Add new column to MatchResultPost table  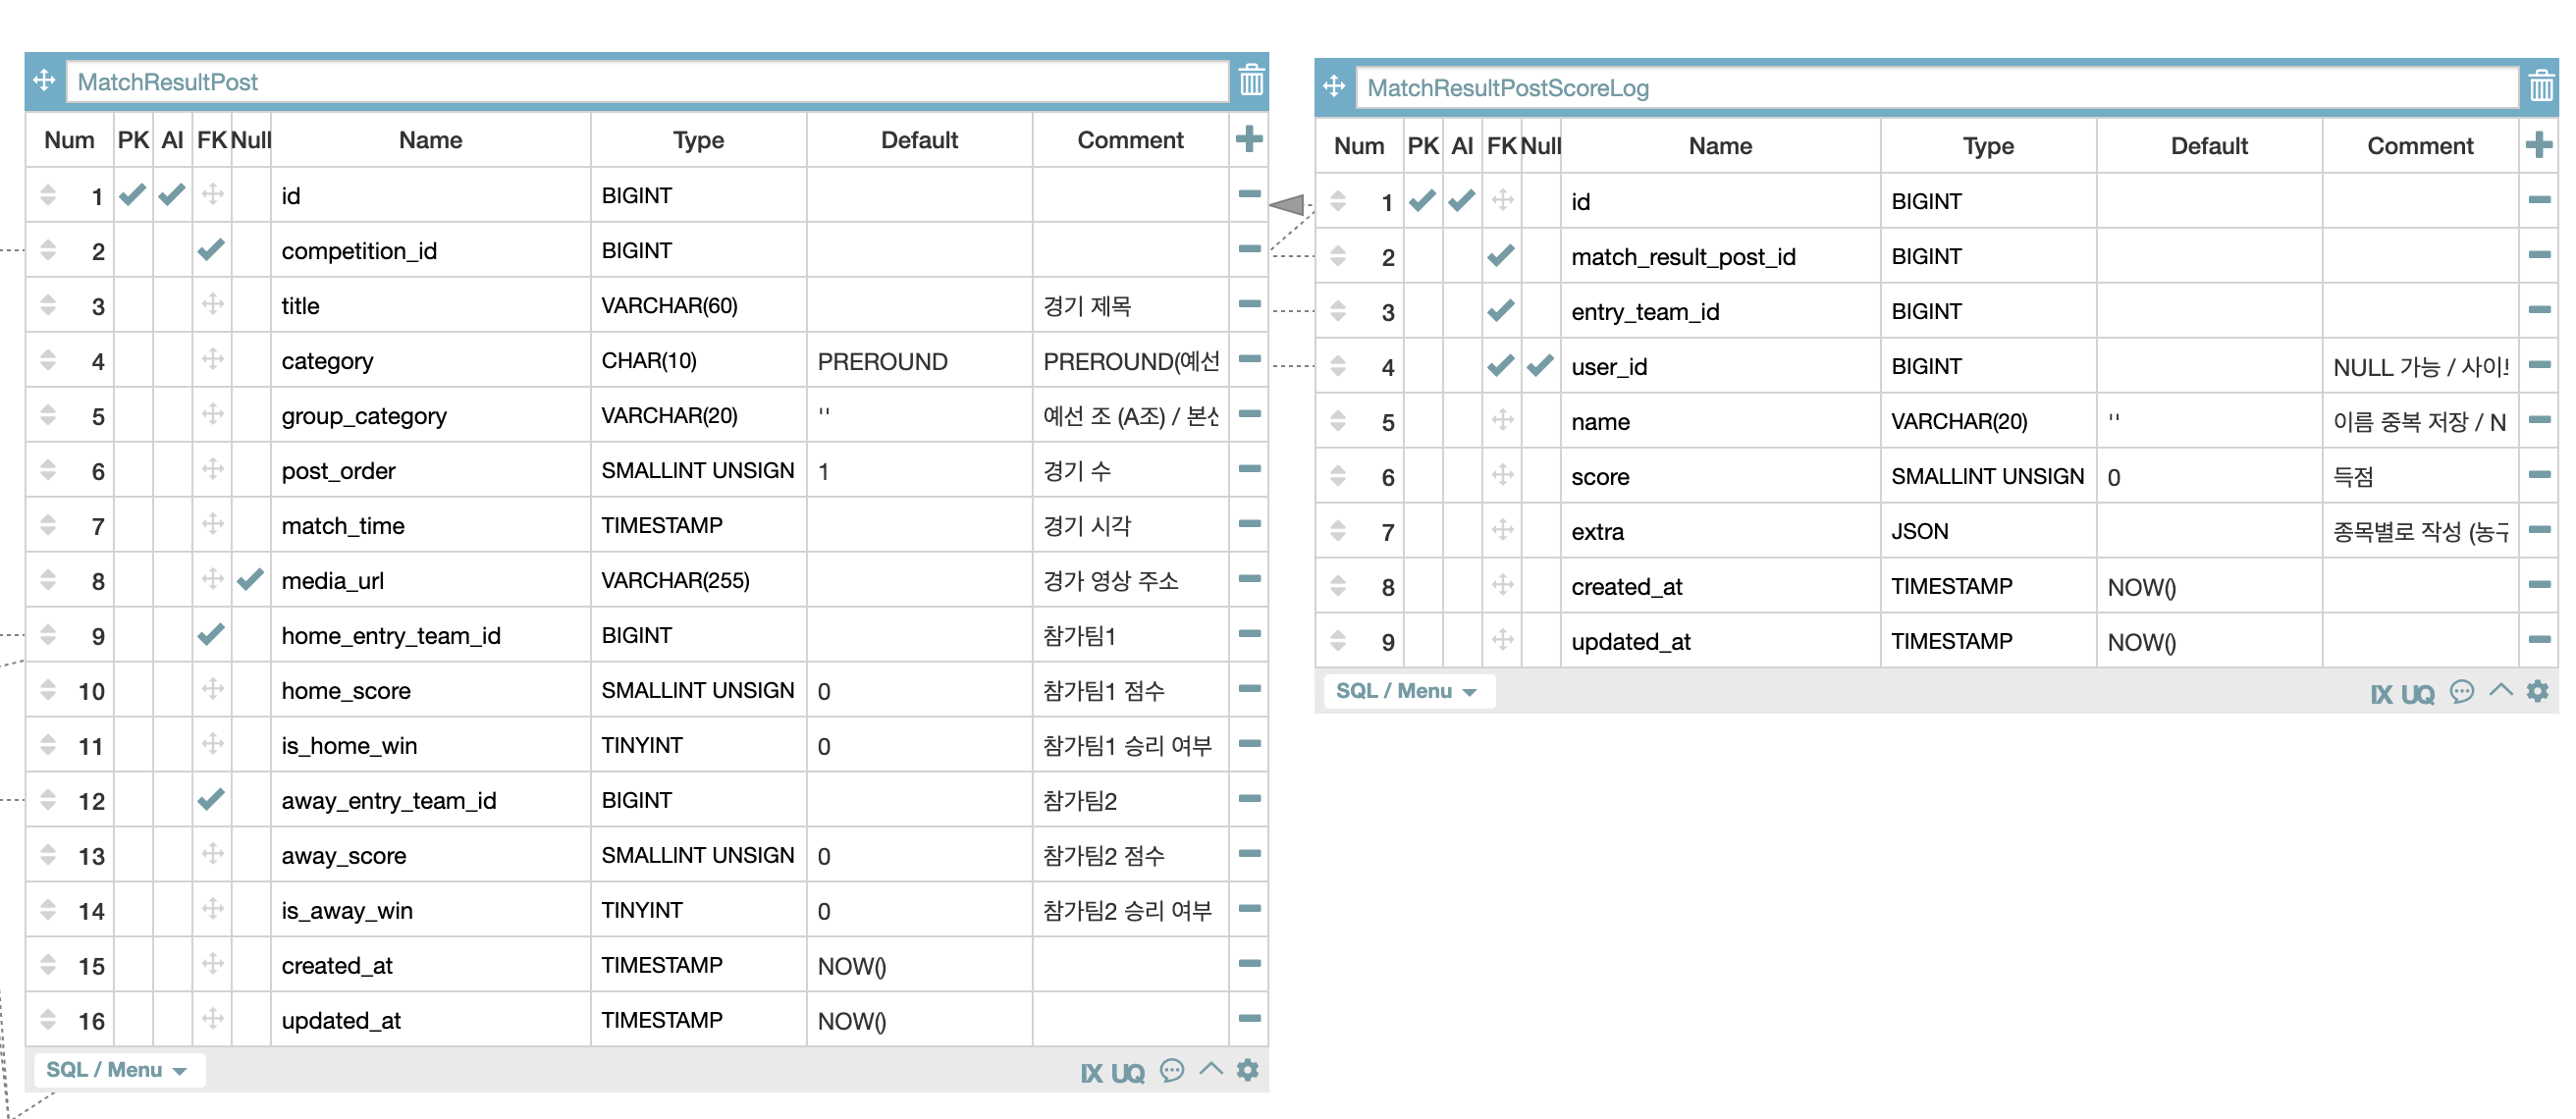pyautogui.click(x=1249, y=139)
